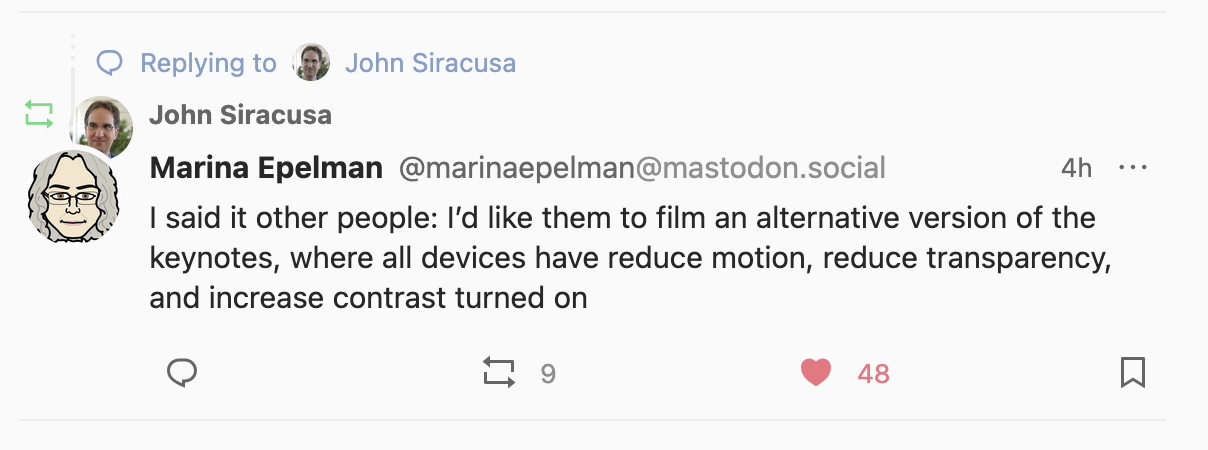This screenshot has width=1208, height=450.
Task: Open the bold gray John Siracusa booster name
Action: coord(240,116)
